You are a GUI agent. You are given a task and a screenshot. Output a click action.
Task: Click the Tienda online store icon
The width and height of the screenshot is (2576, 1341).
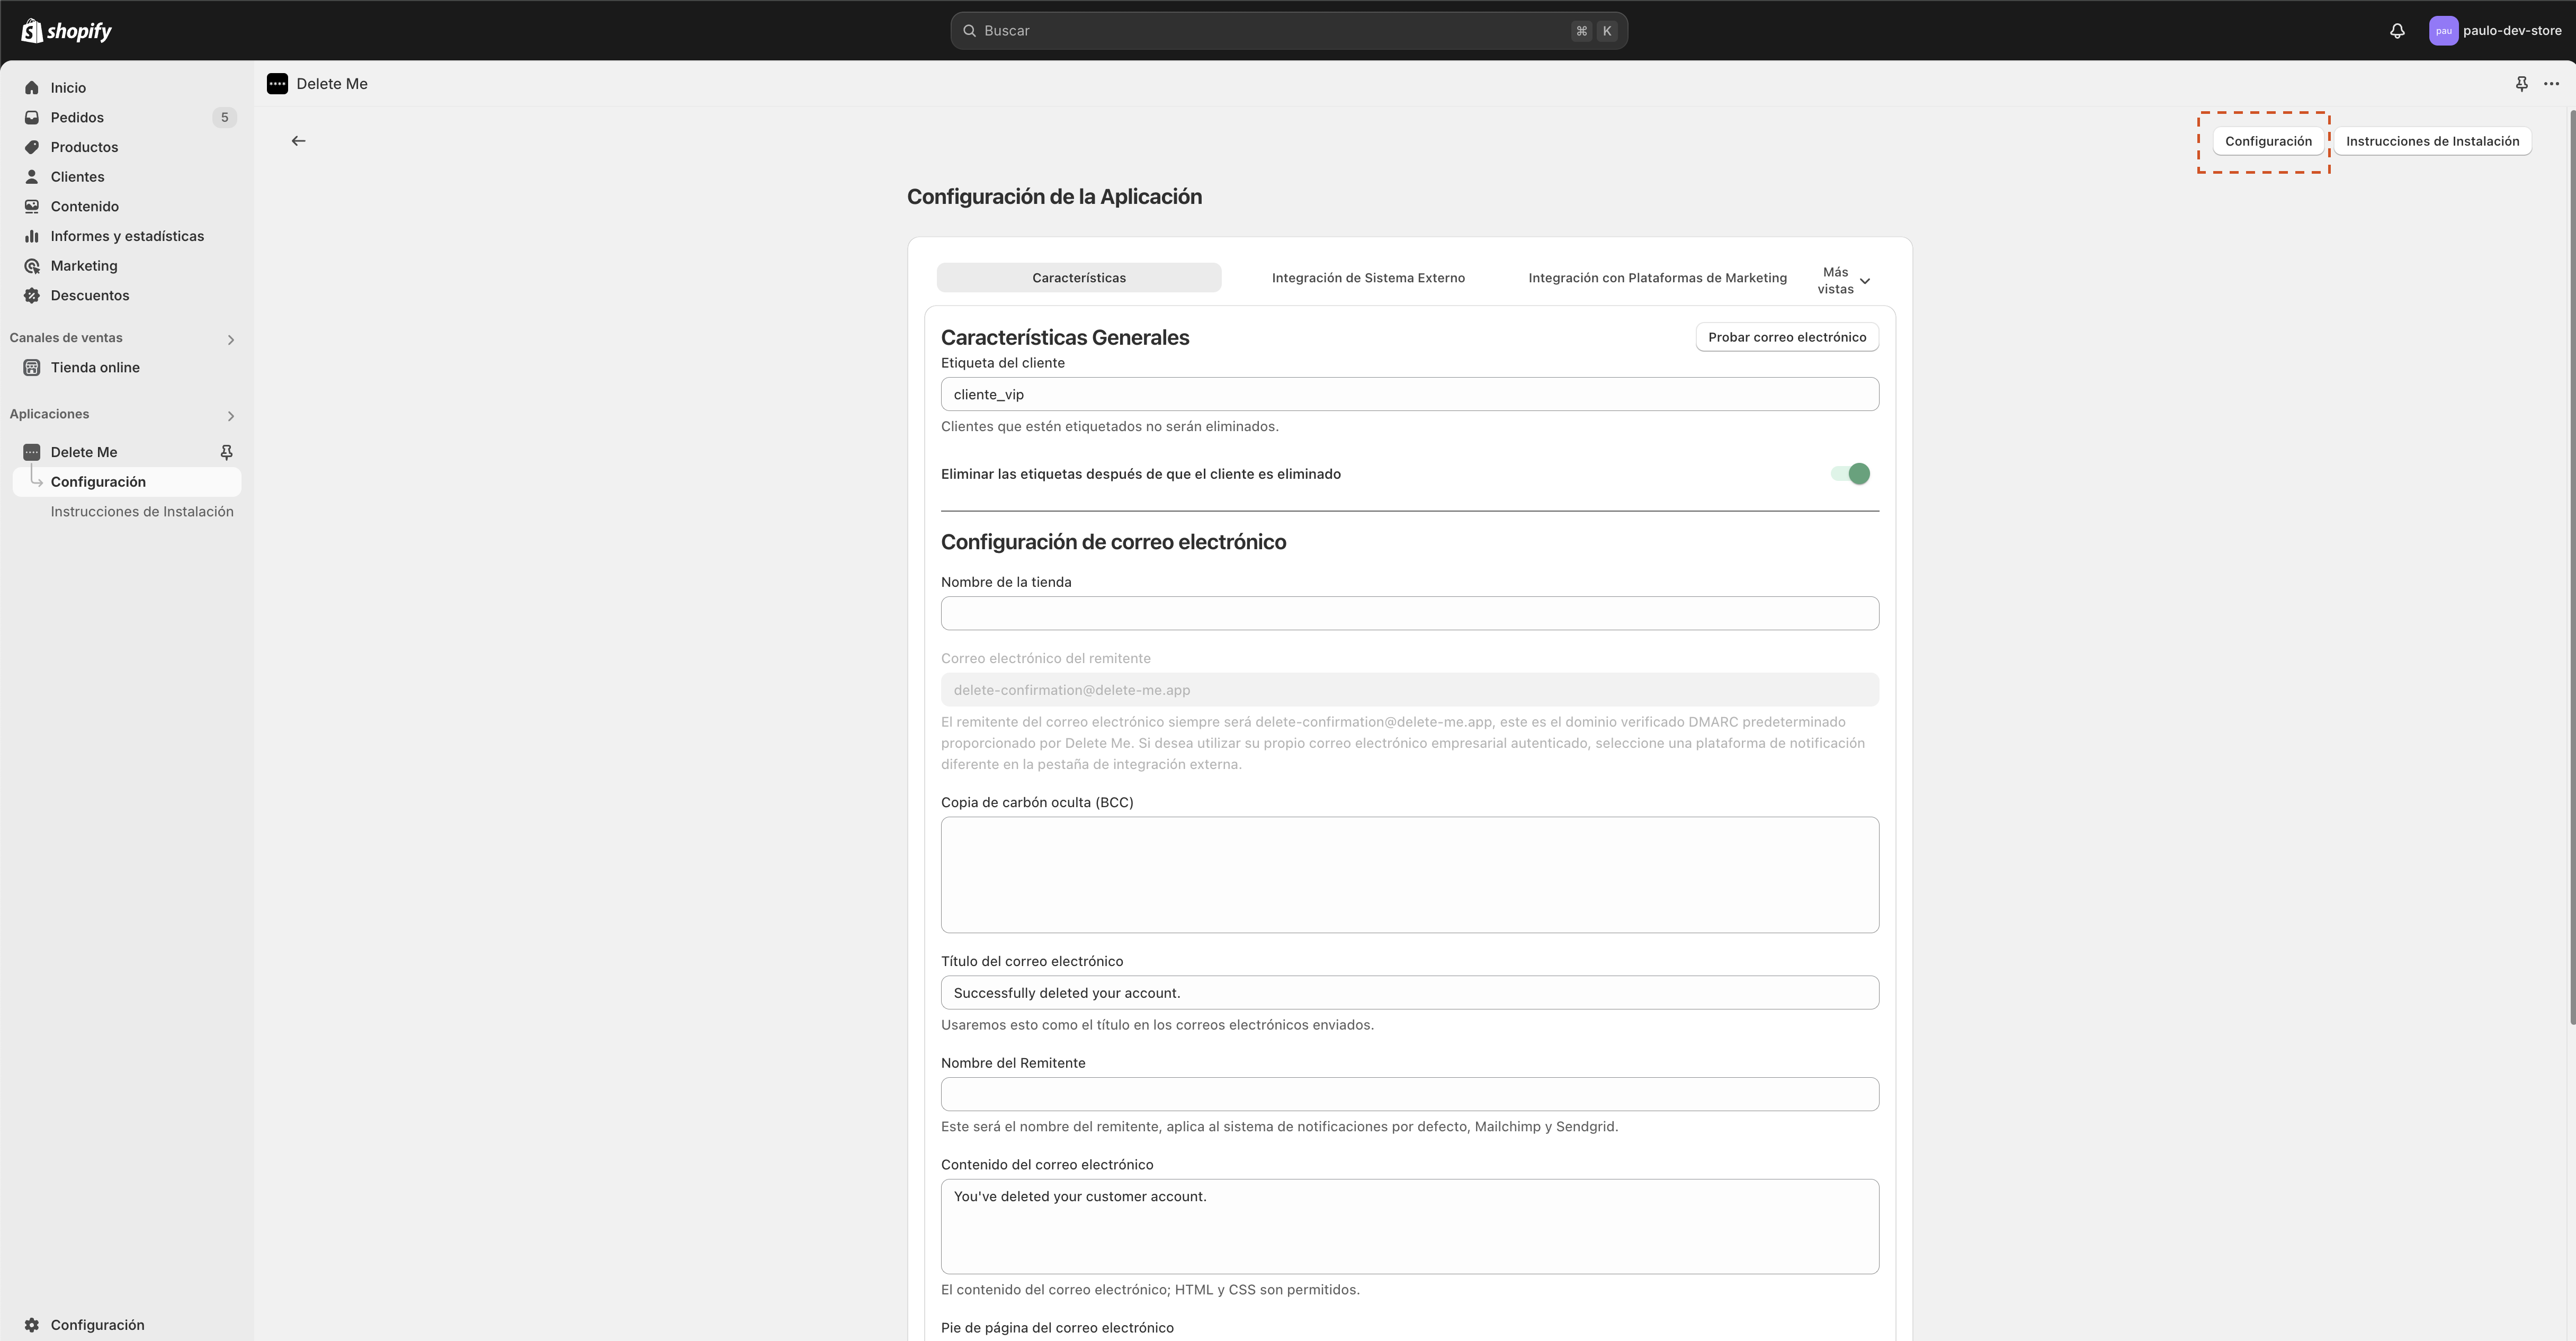coord(32,368)
